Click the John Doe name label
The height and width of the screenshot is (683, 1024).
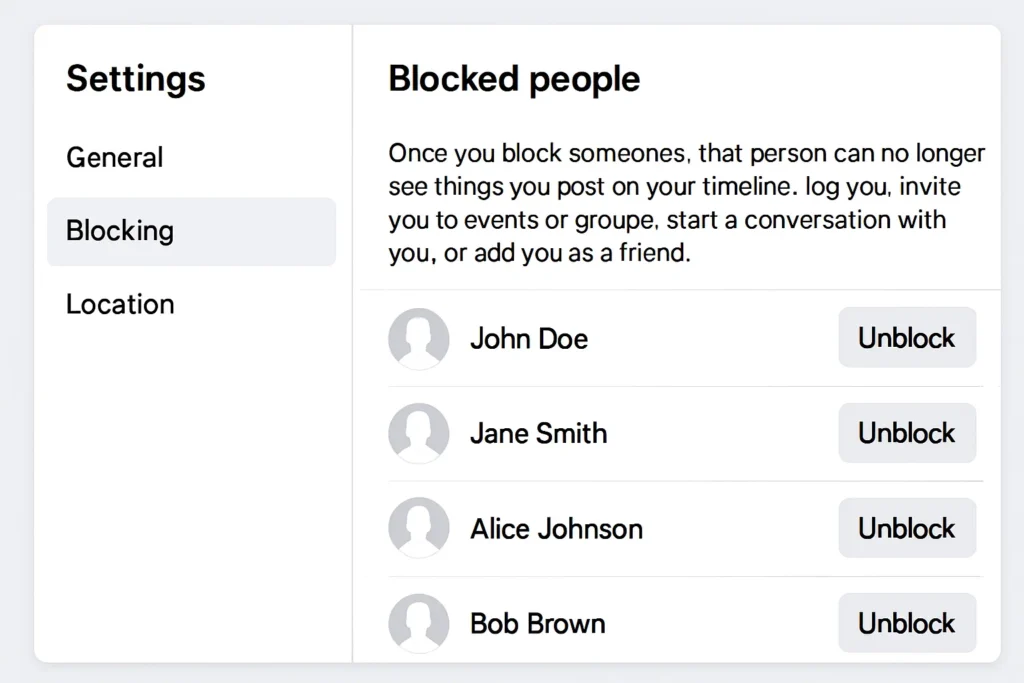coord(529,338)
